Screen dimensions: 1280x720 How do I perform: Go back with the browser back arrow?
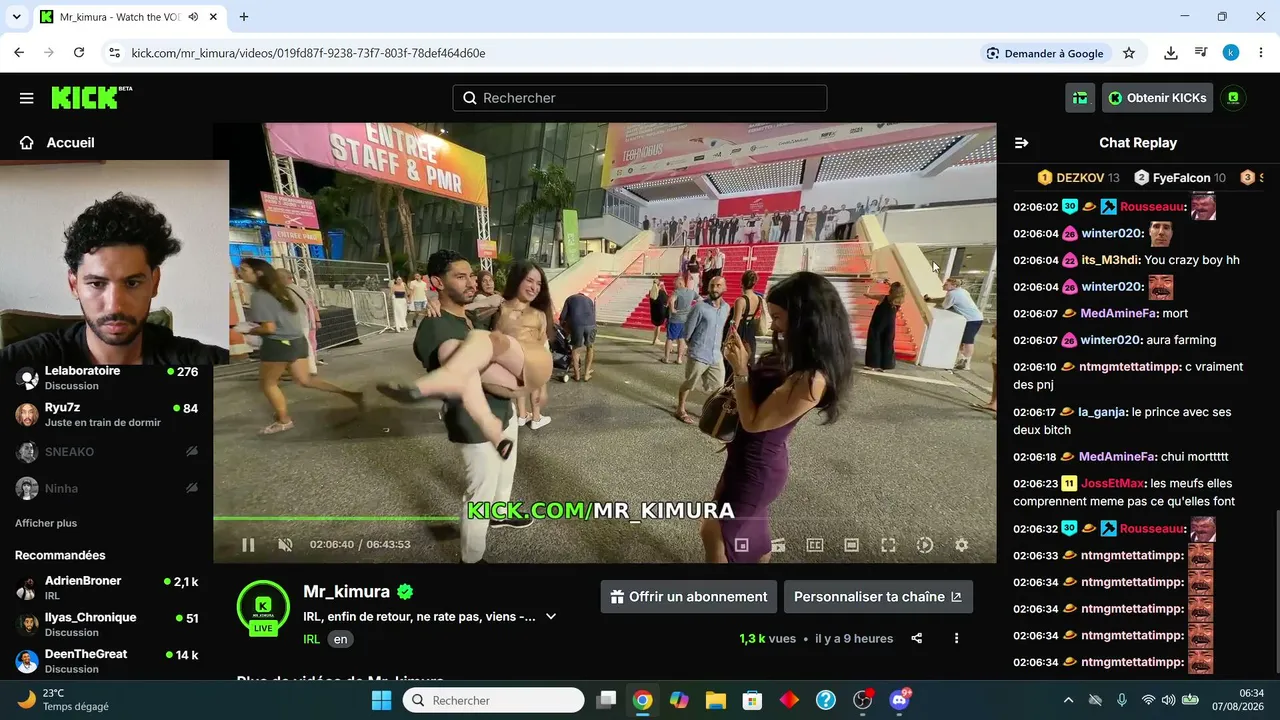click(19, 53)
